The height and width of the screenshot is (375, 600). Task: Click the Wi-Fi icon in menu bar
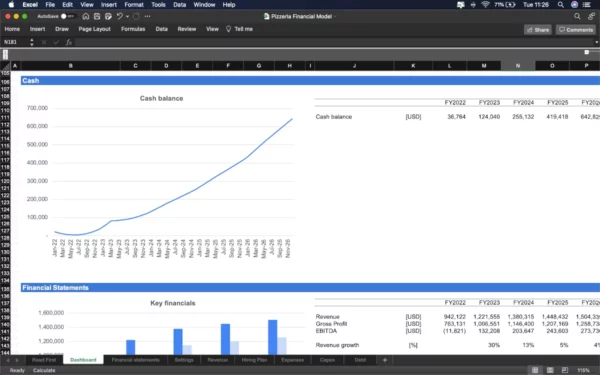coord(485,5)
